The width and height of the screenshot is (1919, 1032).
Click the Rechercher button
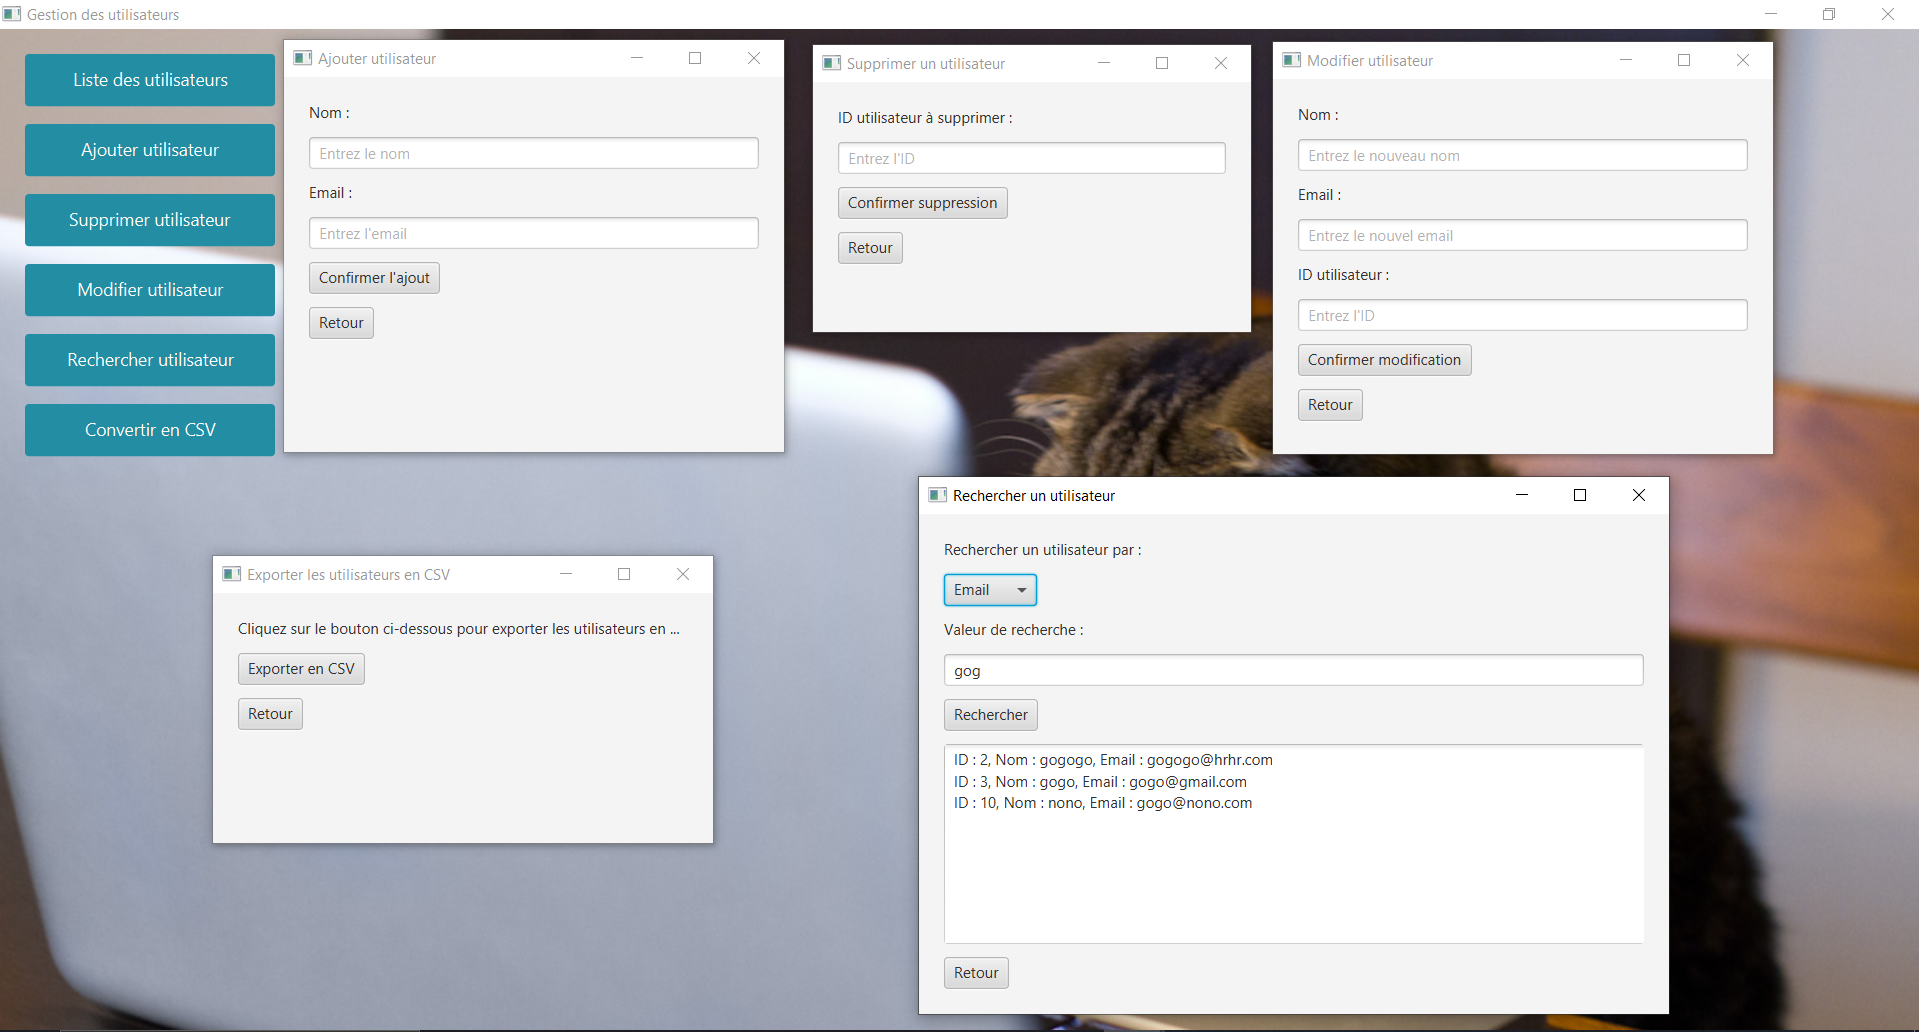[991, 715]
